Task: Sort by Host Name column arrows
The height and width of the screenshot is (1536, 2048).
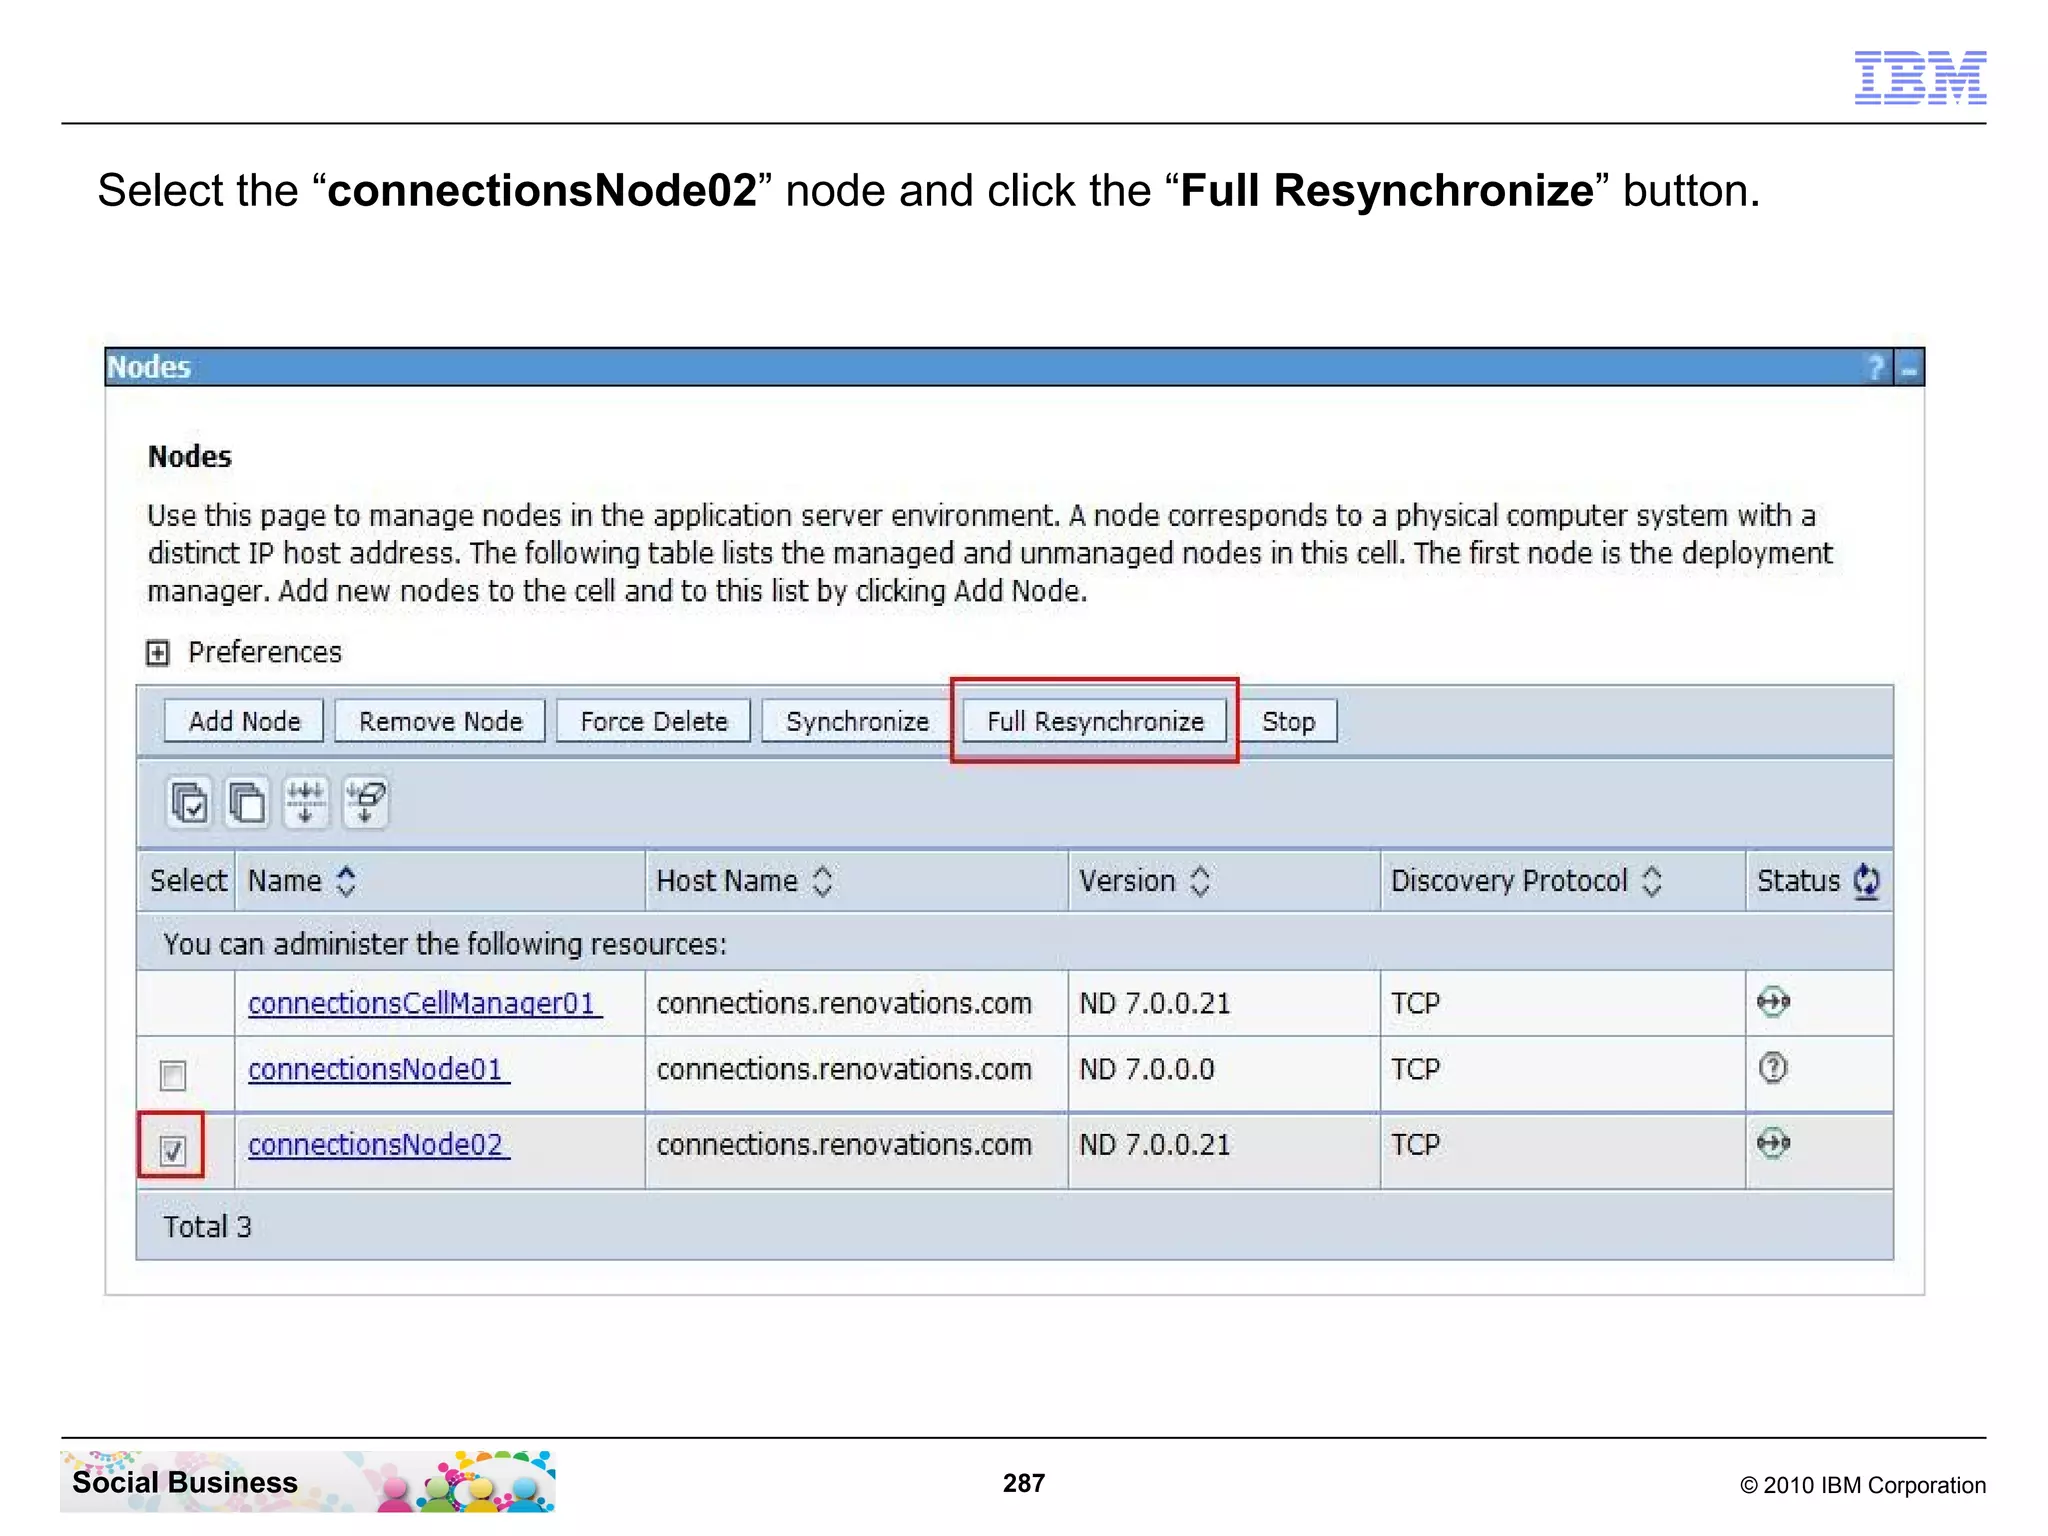Action: (822, 881)
